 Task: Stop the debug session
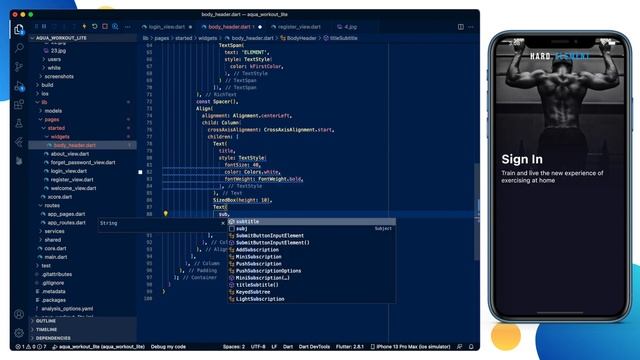(105, 27)
